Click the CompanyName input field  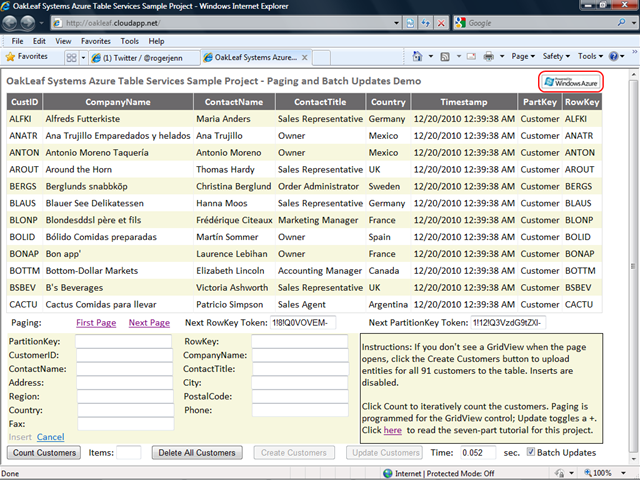pyautogui.click(x=298, y=355)
